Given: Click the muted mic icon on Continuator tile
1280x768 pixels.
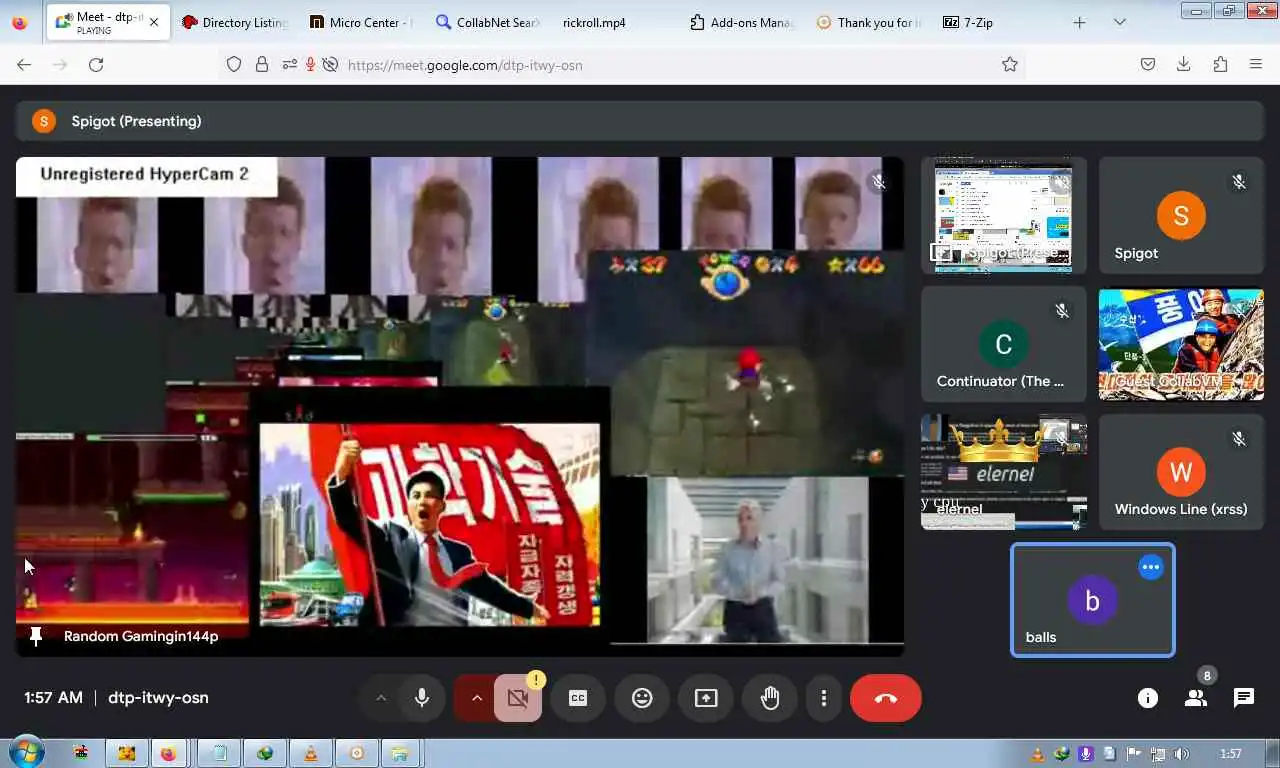Looking at the screenshot, I should pos(1062,311).
